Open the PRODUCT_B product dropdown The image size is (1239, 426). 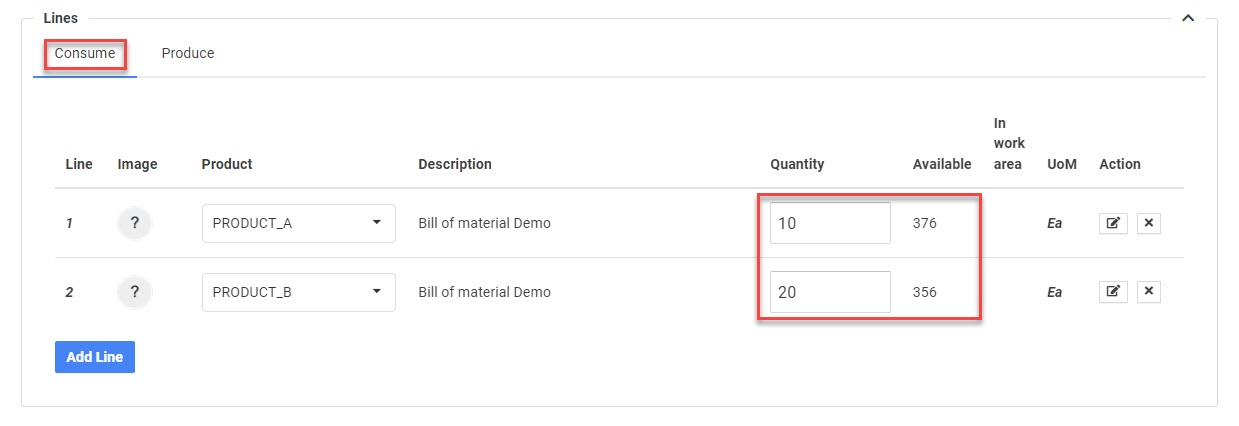coord(298,292)
